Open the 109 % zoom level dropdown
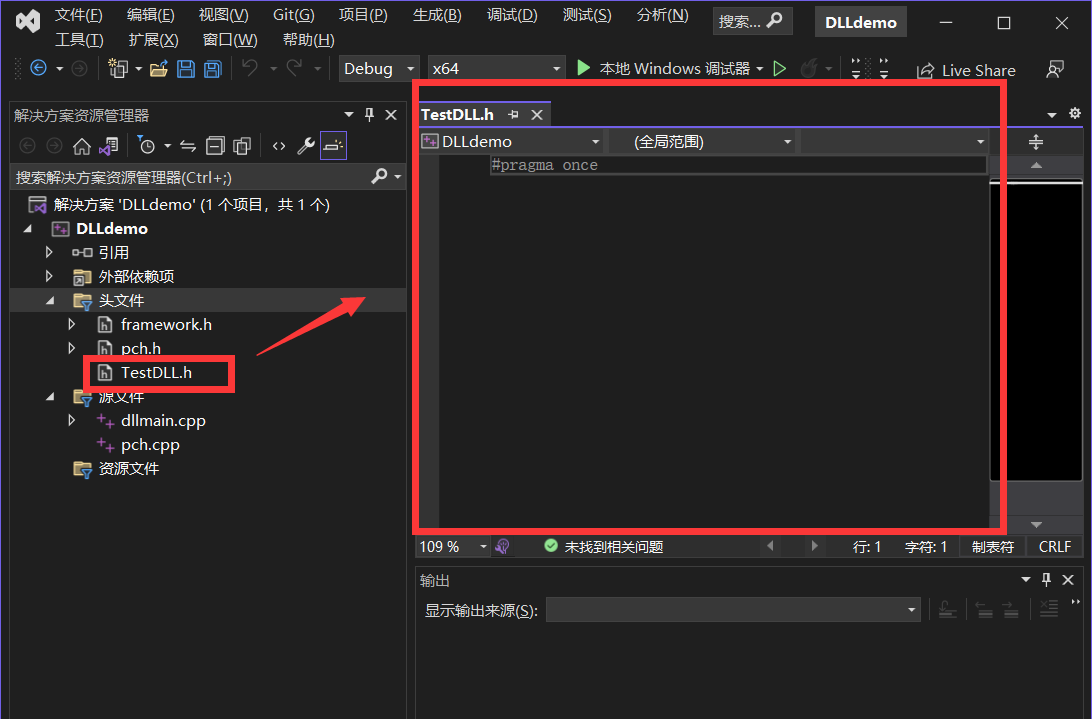The image size is (1092, 719). point(453,547)
